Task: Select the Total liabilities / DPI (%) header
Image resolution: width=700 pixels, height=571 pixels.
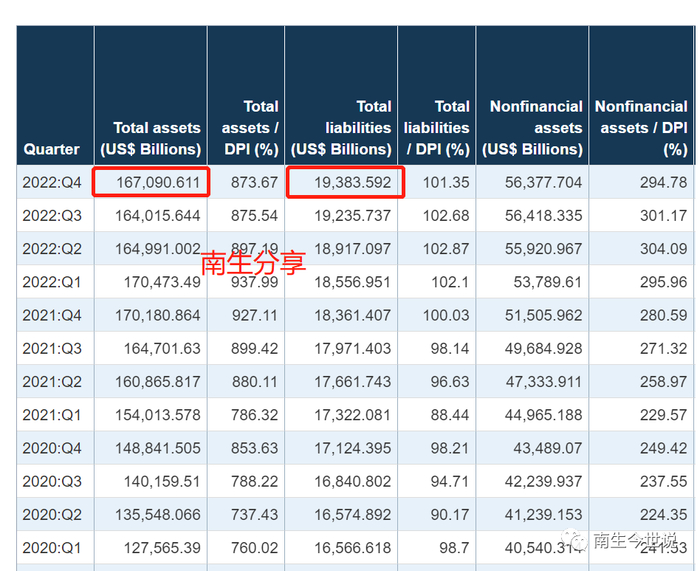Action: [437, 127]
